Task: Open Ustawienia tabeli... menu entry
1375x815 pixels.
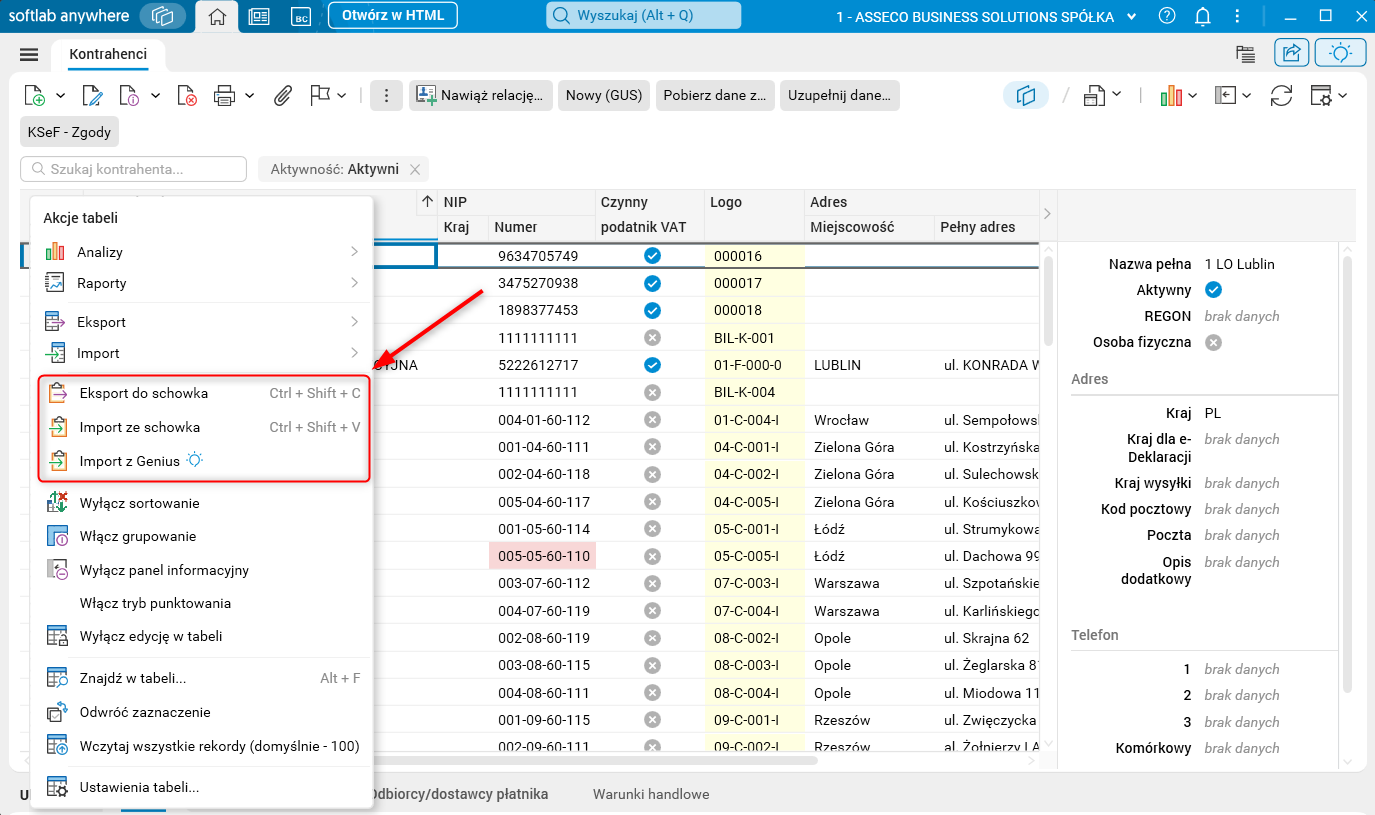Action: pyautogui.click(x=201, y=787)
